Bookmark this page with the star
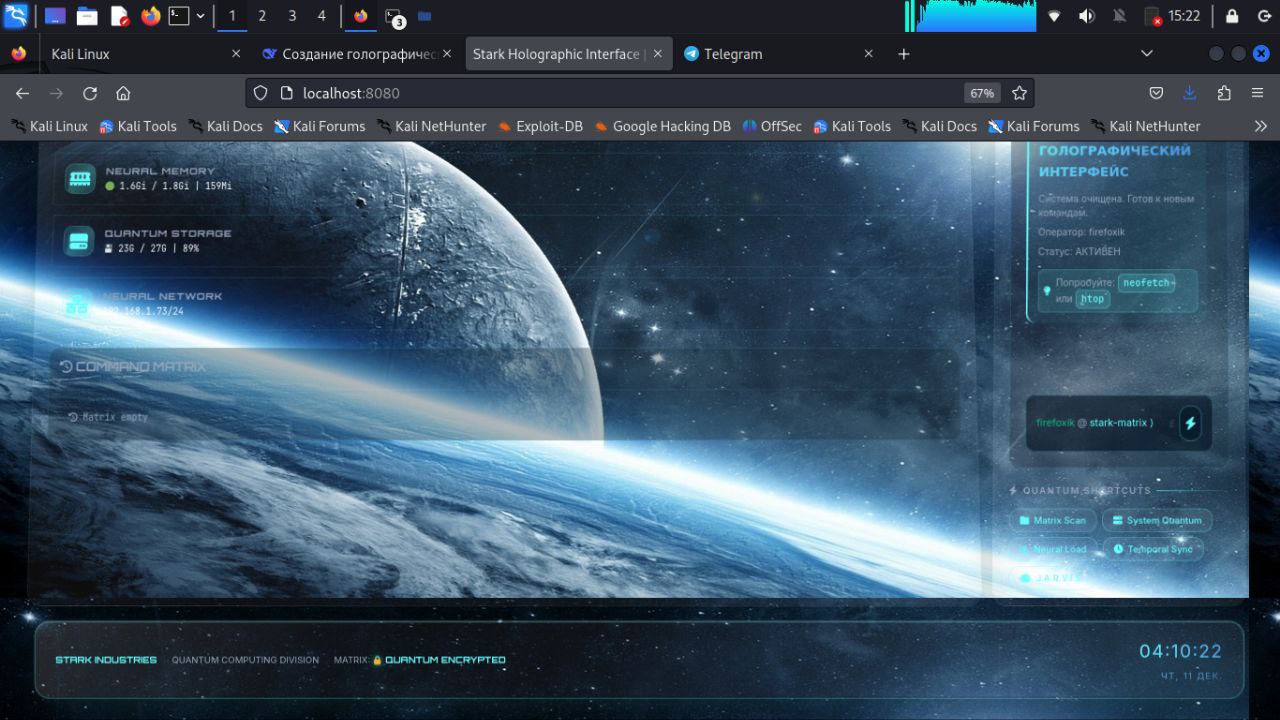This screenshot has height=720, width=1280. [1019, 93]
